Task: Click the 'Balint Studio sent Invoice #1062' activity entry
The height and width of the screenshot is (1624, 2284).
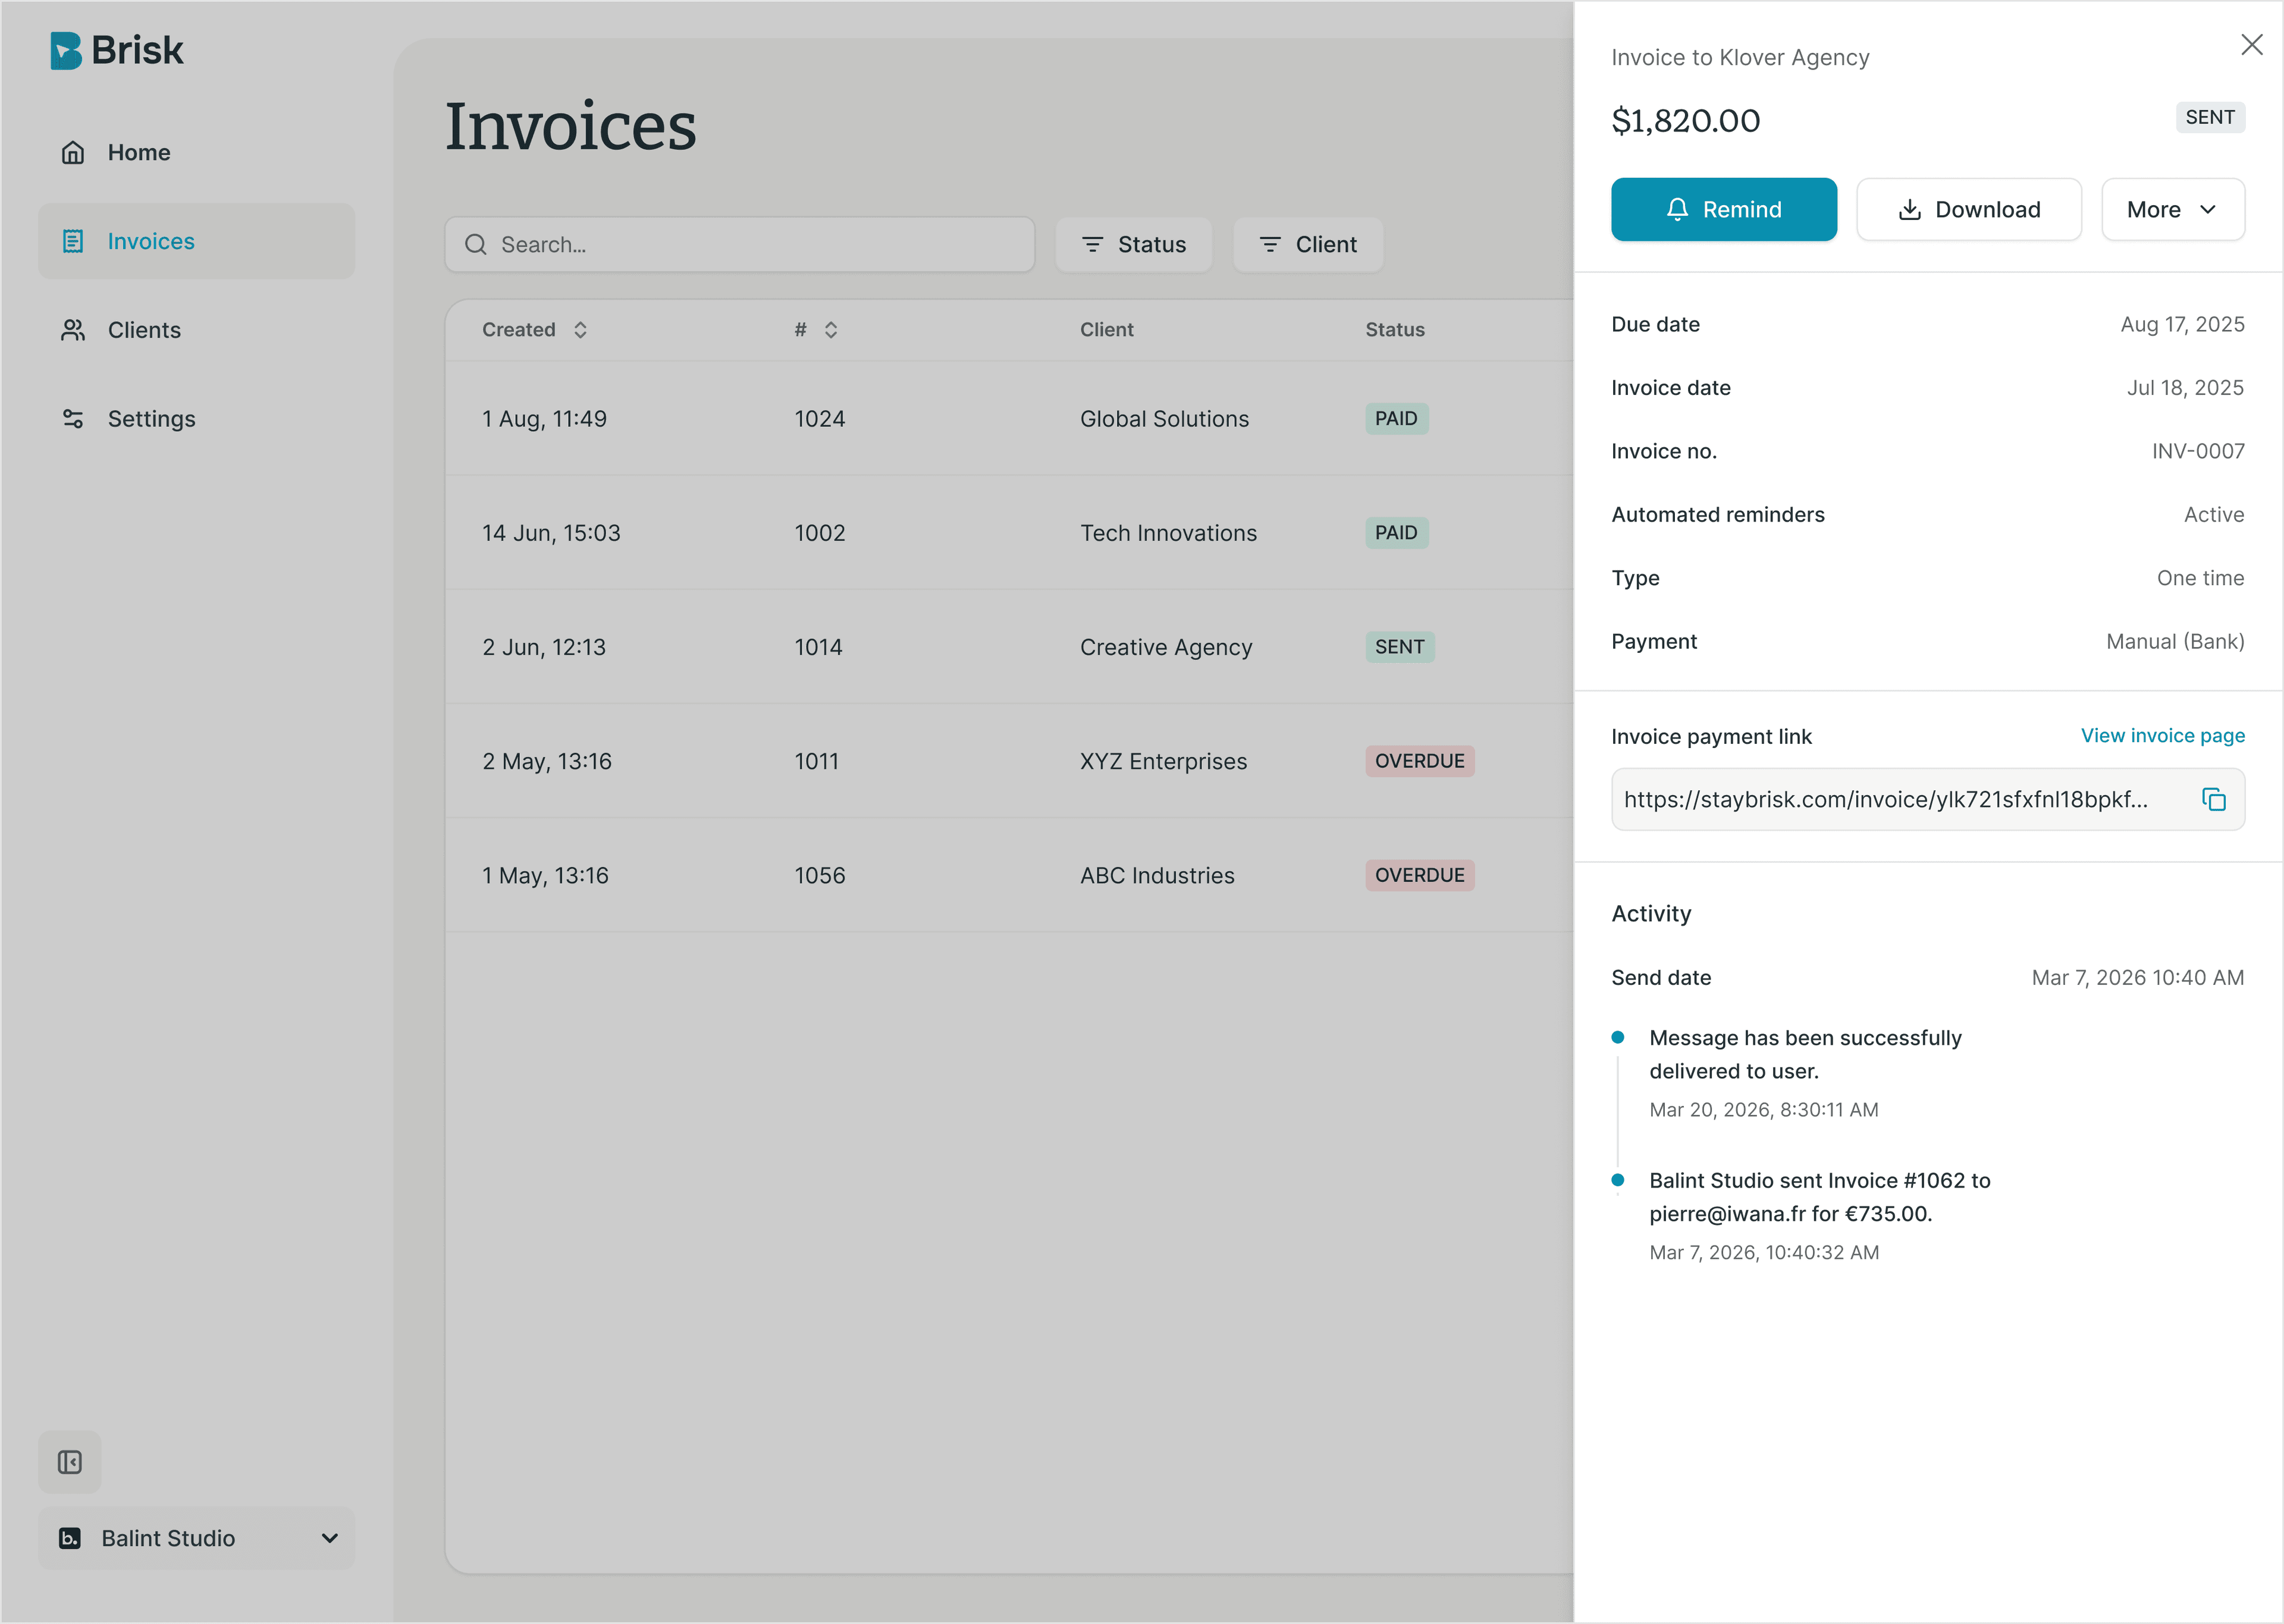Action: [1820, 1215]
